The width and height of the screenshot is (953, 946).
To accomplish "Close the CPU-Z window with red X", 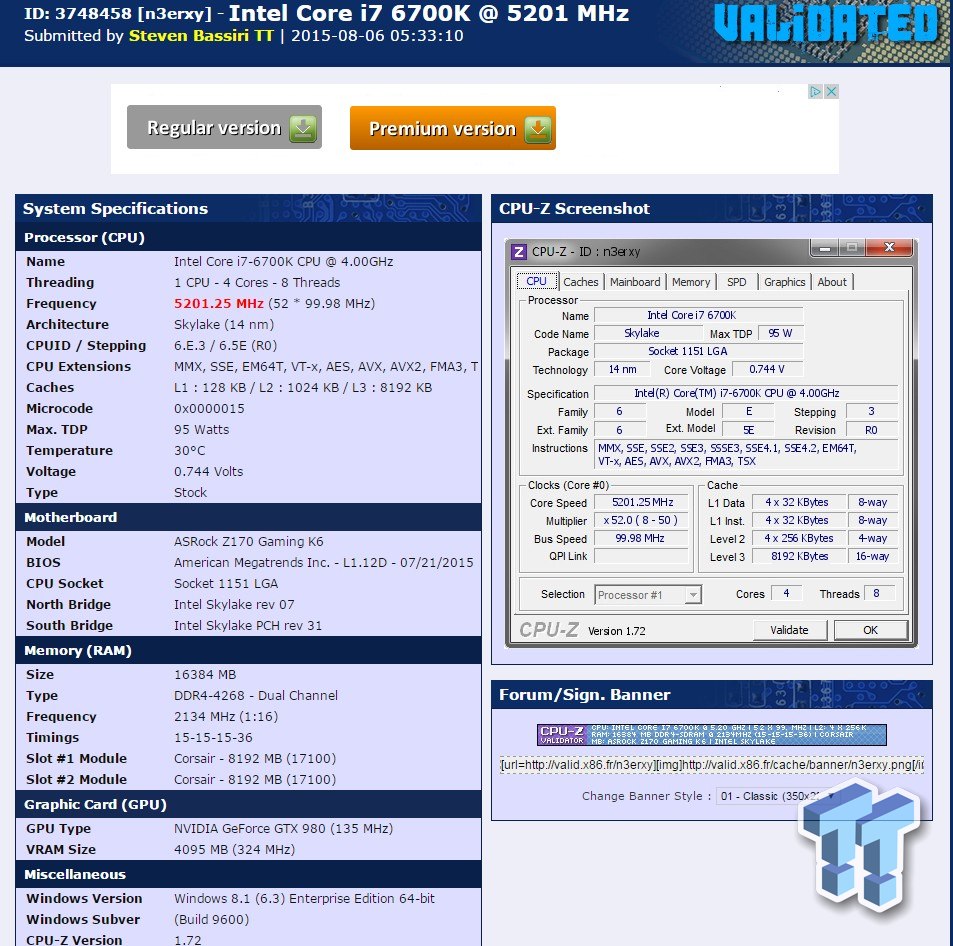I will coord(889,247).
